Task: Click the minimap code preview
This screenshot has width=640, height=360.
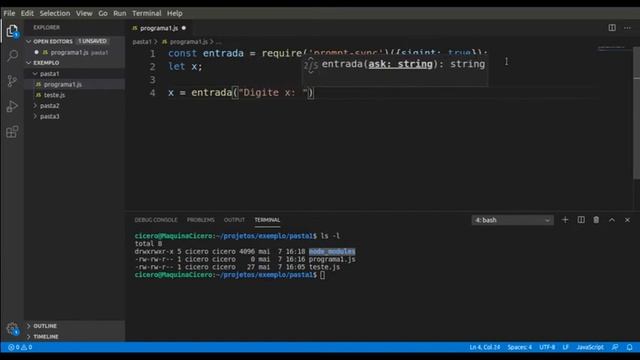Action: click(x=611, y=49)
